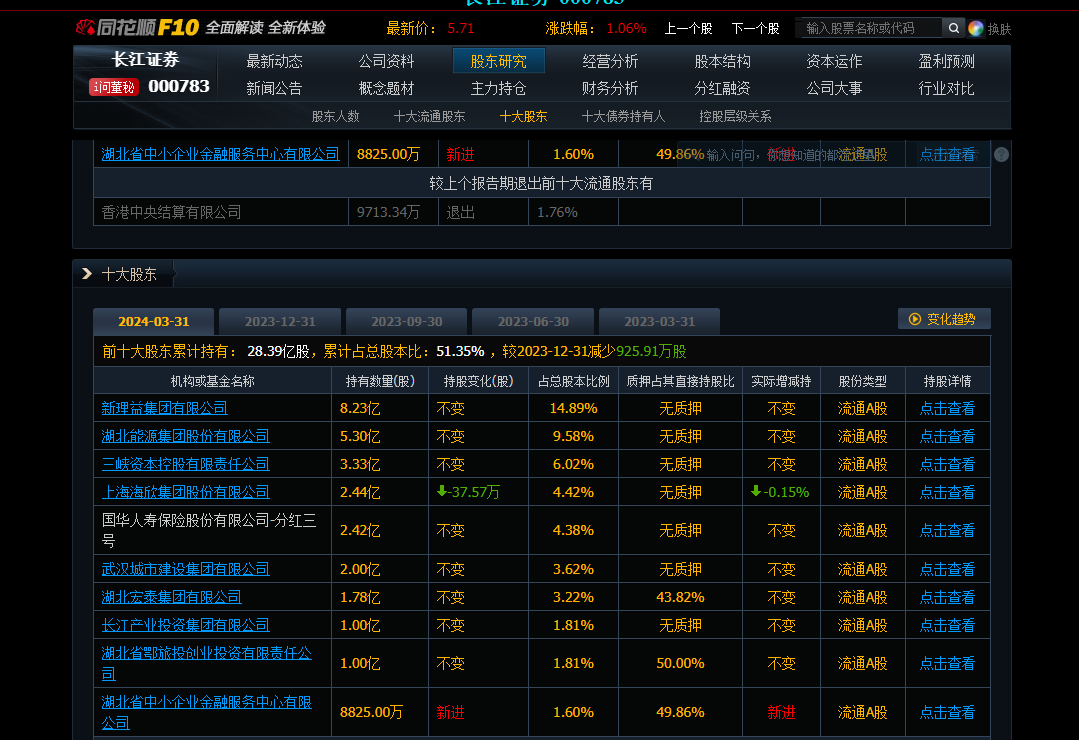The width and height of the screenshot is (1079, 740).
Task: Click the -0.15% actual change cell
Action: [x=781, y=492]
